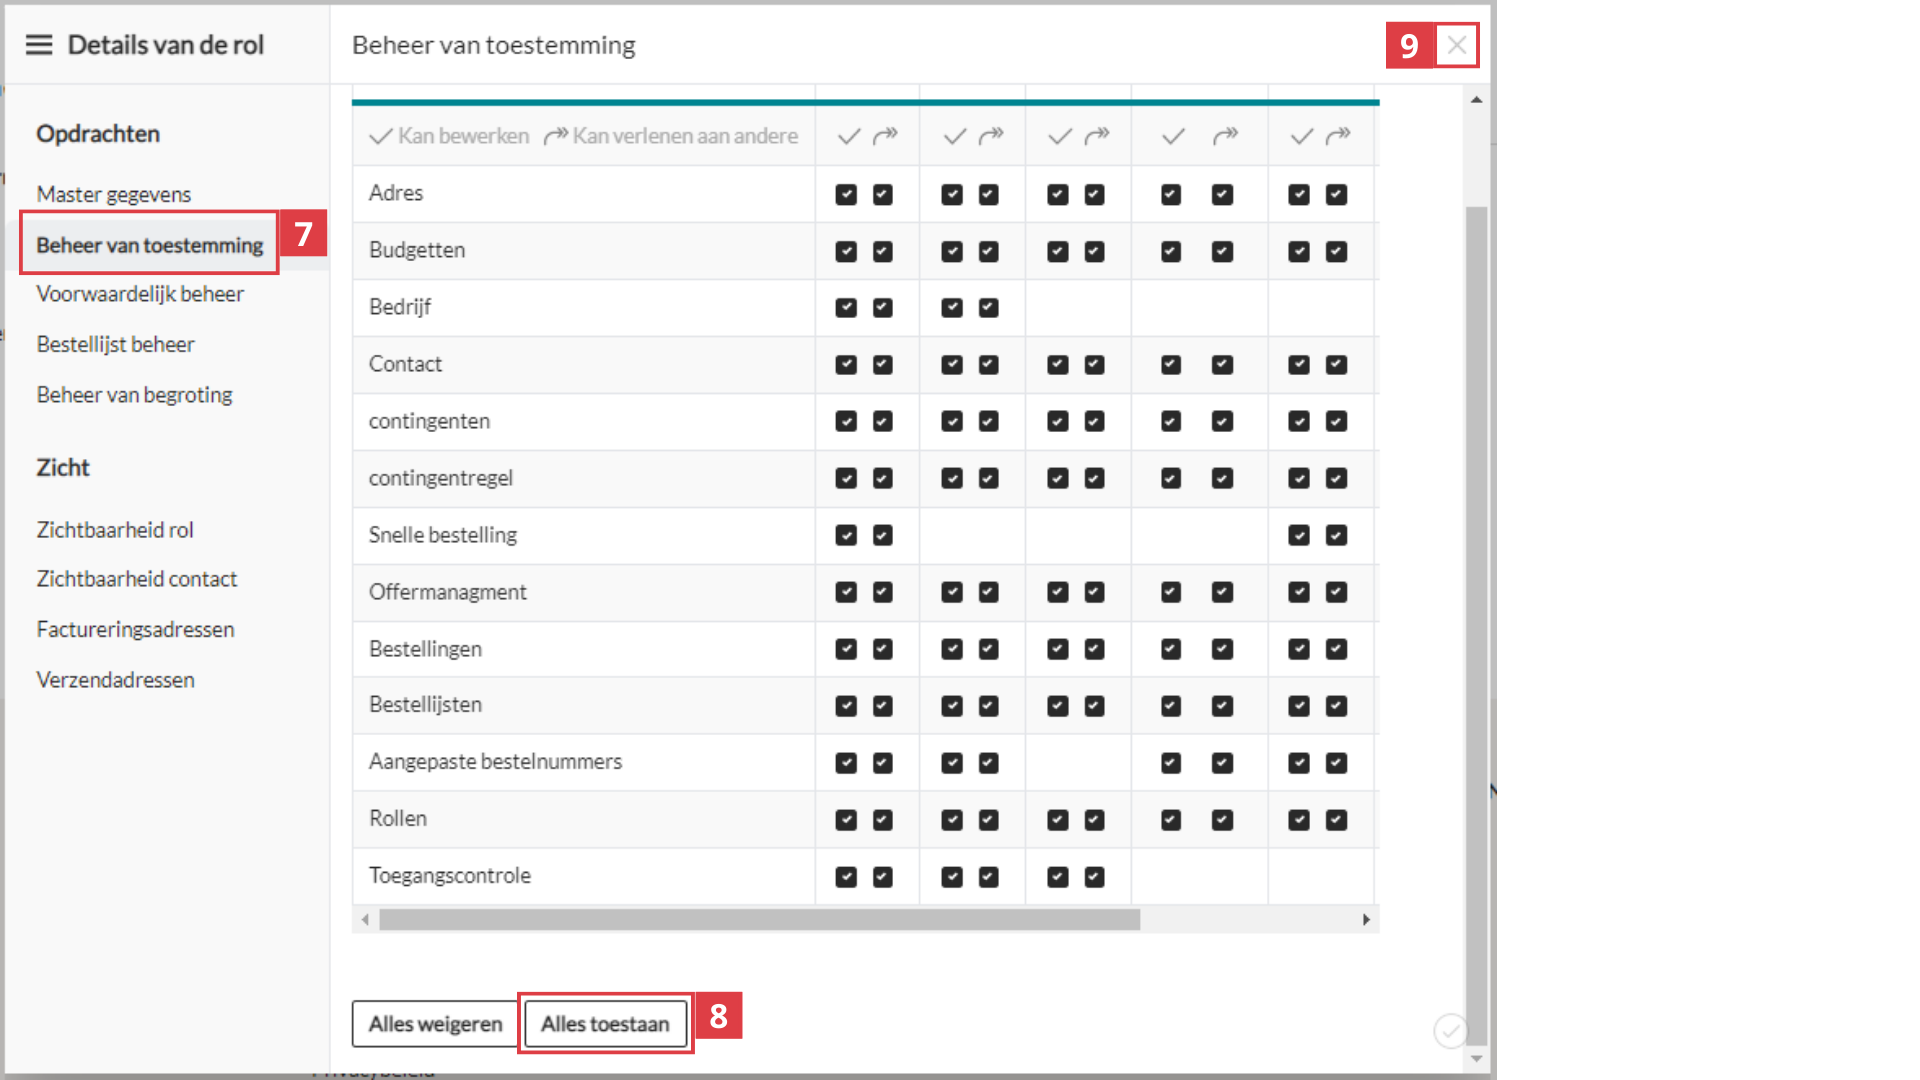Click the table's scroll right arrow
Viewport: 1920px width, 1080px height.
[1366, 919]
